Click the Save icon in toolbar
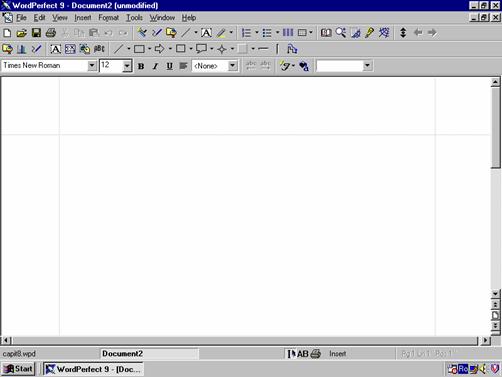Screen dimensions: 502x377 [36, 33]
